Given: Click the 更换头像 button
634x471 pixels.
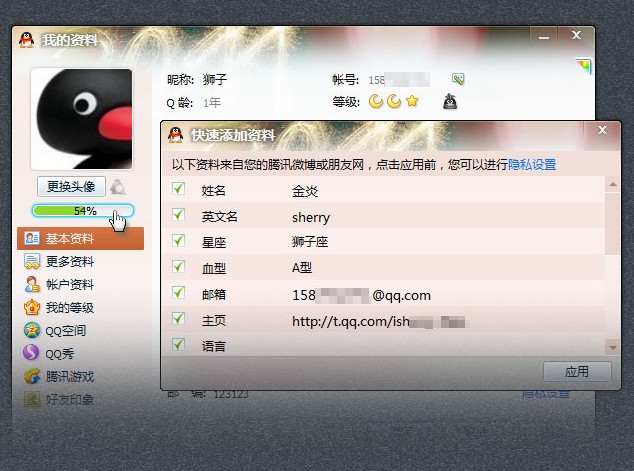Looking at the screenshot, I should pos(71,186).
